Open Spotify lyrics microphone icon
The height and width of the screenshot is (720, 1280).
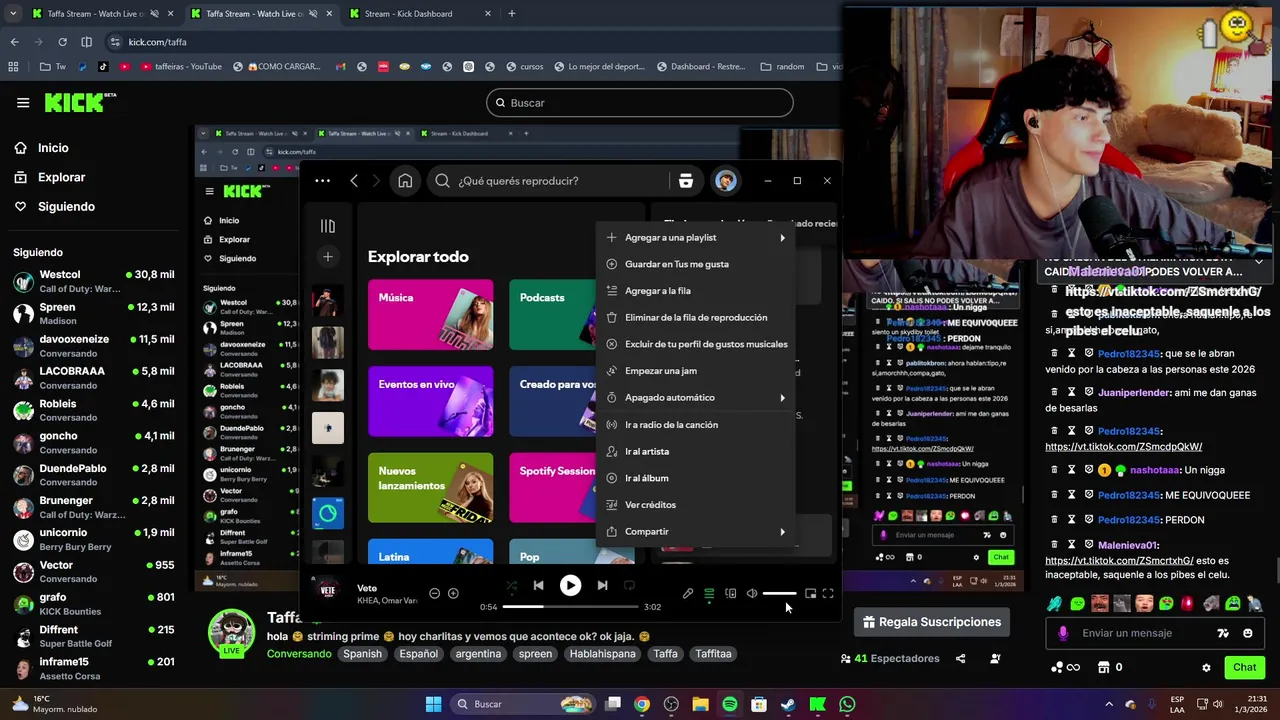[x=688, y=594]
